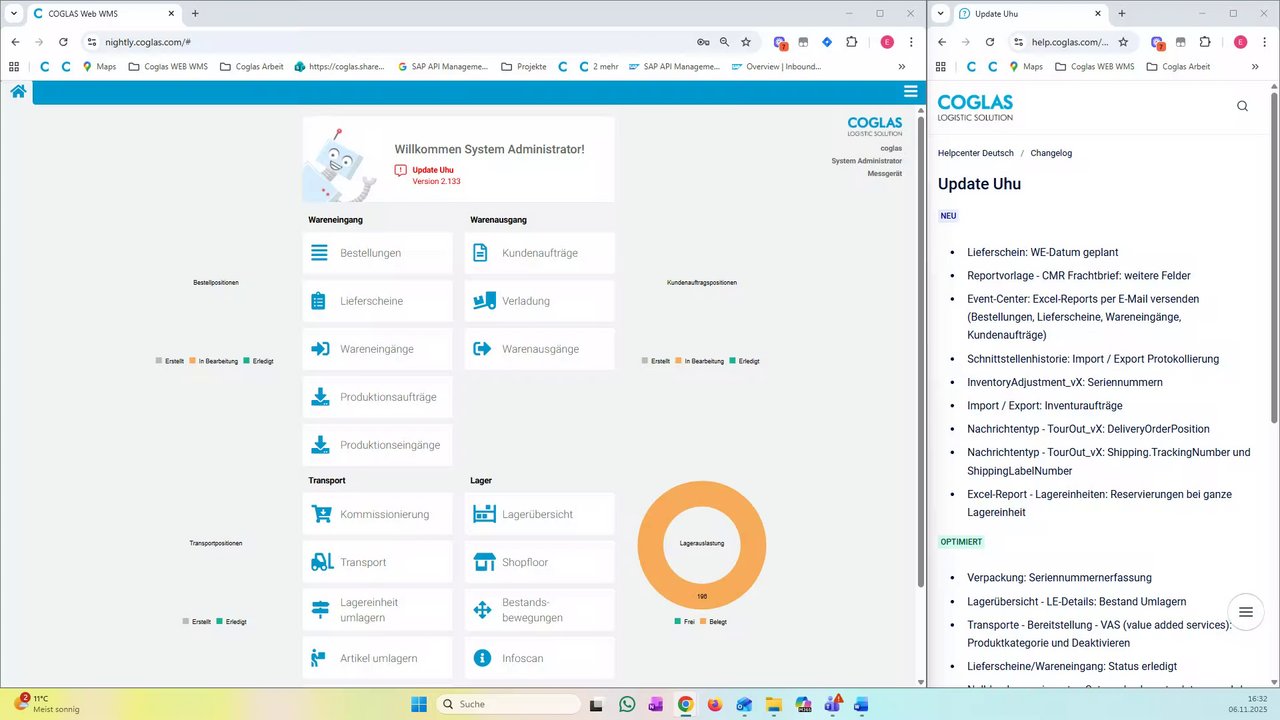The width and height of the screenshot is (1280, 720).
Task: Open the Maps bookmark in WMS window
Action: (99, 67)
